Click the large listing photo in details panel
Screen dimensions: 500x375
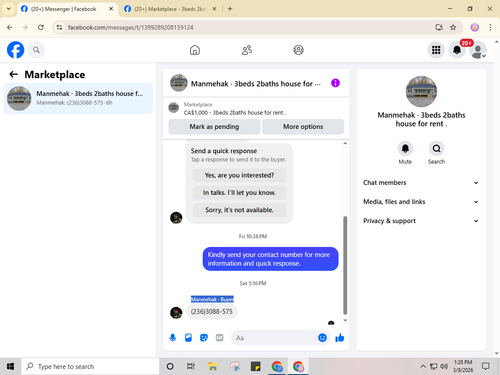coord(421,92)
